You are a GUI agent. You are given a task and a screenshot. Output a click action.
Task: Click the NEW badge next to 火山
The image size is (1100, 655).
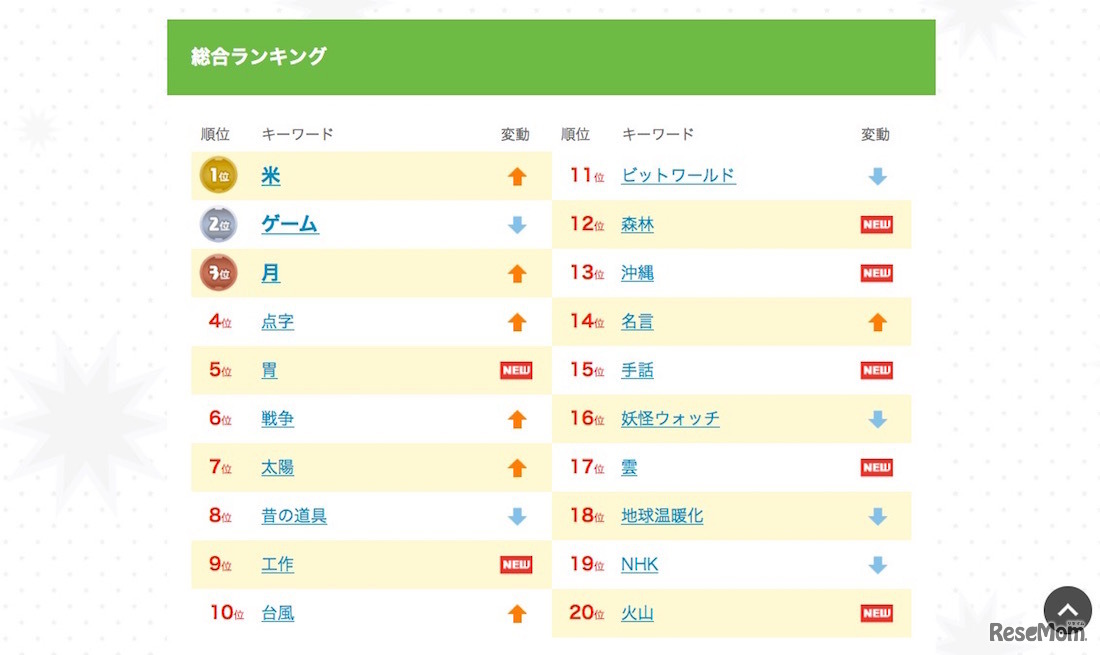[x=876, y=613]
